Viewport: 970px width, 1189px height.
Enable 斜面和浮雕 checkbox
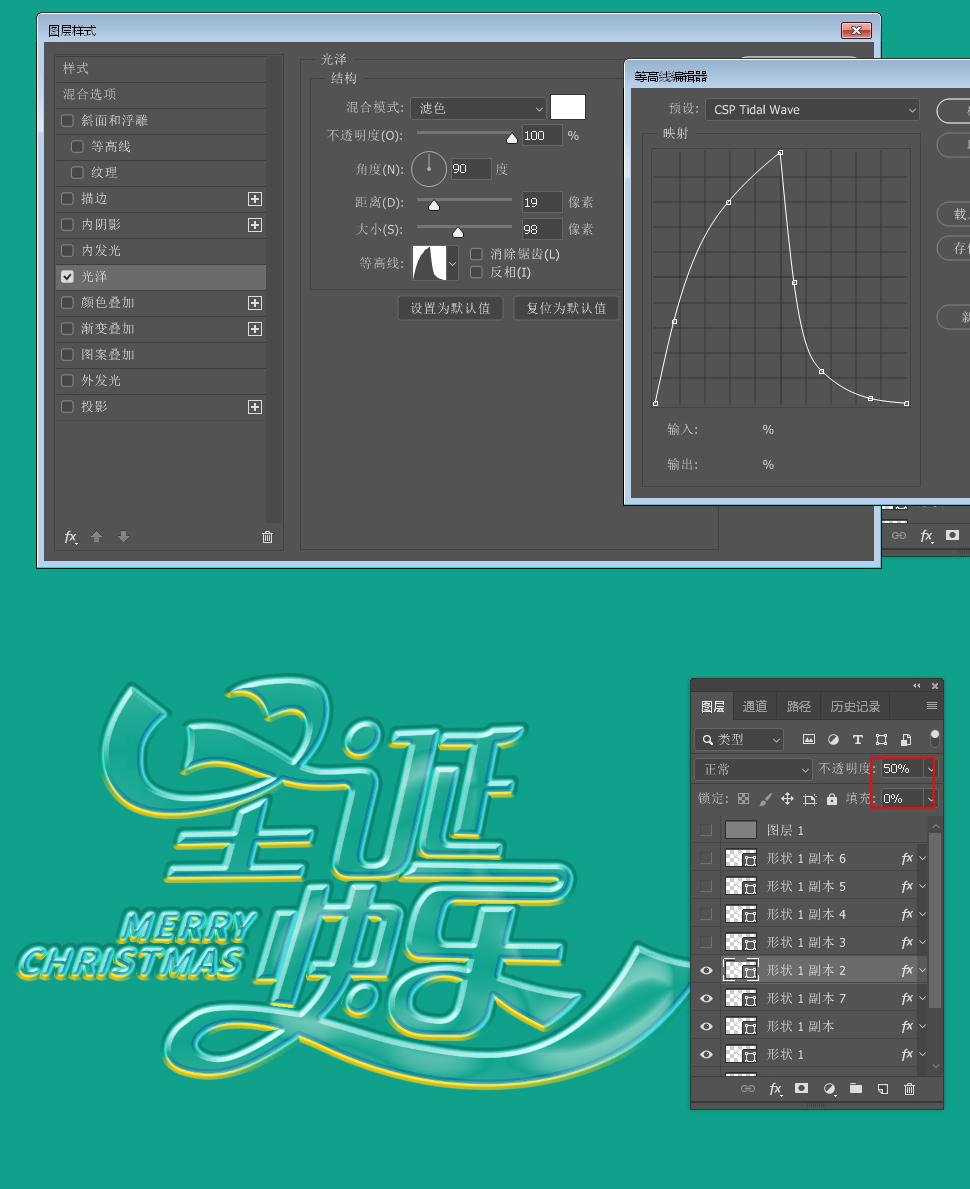click(67, 121)
